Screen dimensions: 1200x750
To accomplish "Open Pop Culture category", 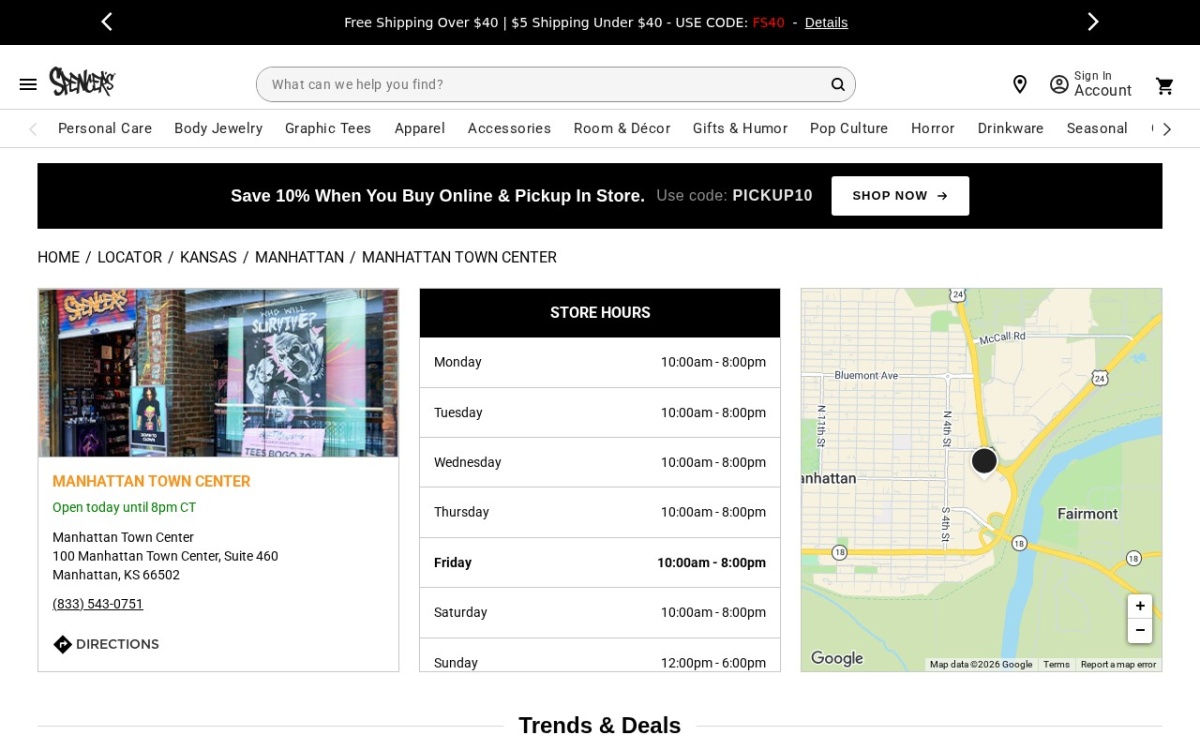I will (849, 128).
